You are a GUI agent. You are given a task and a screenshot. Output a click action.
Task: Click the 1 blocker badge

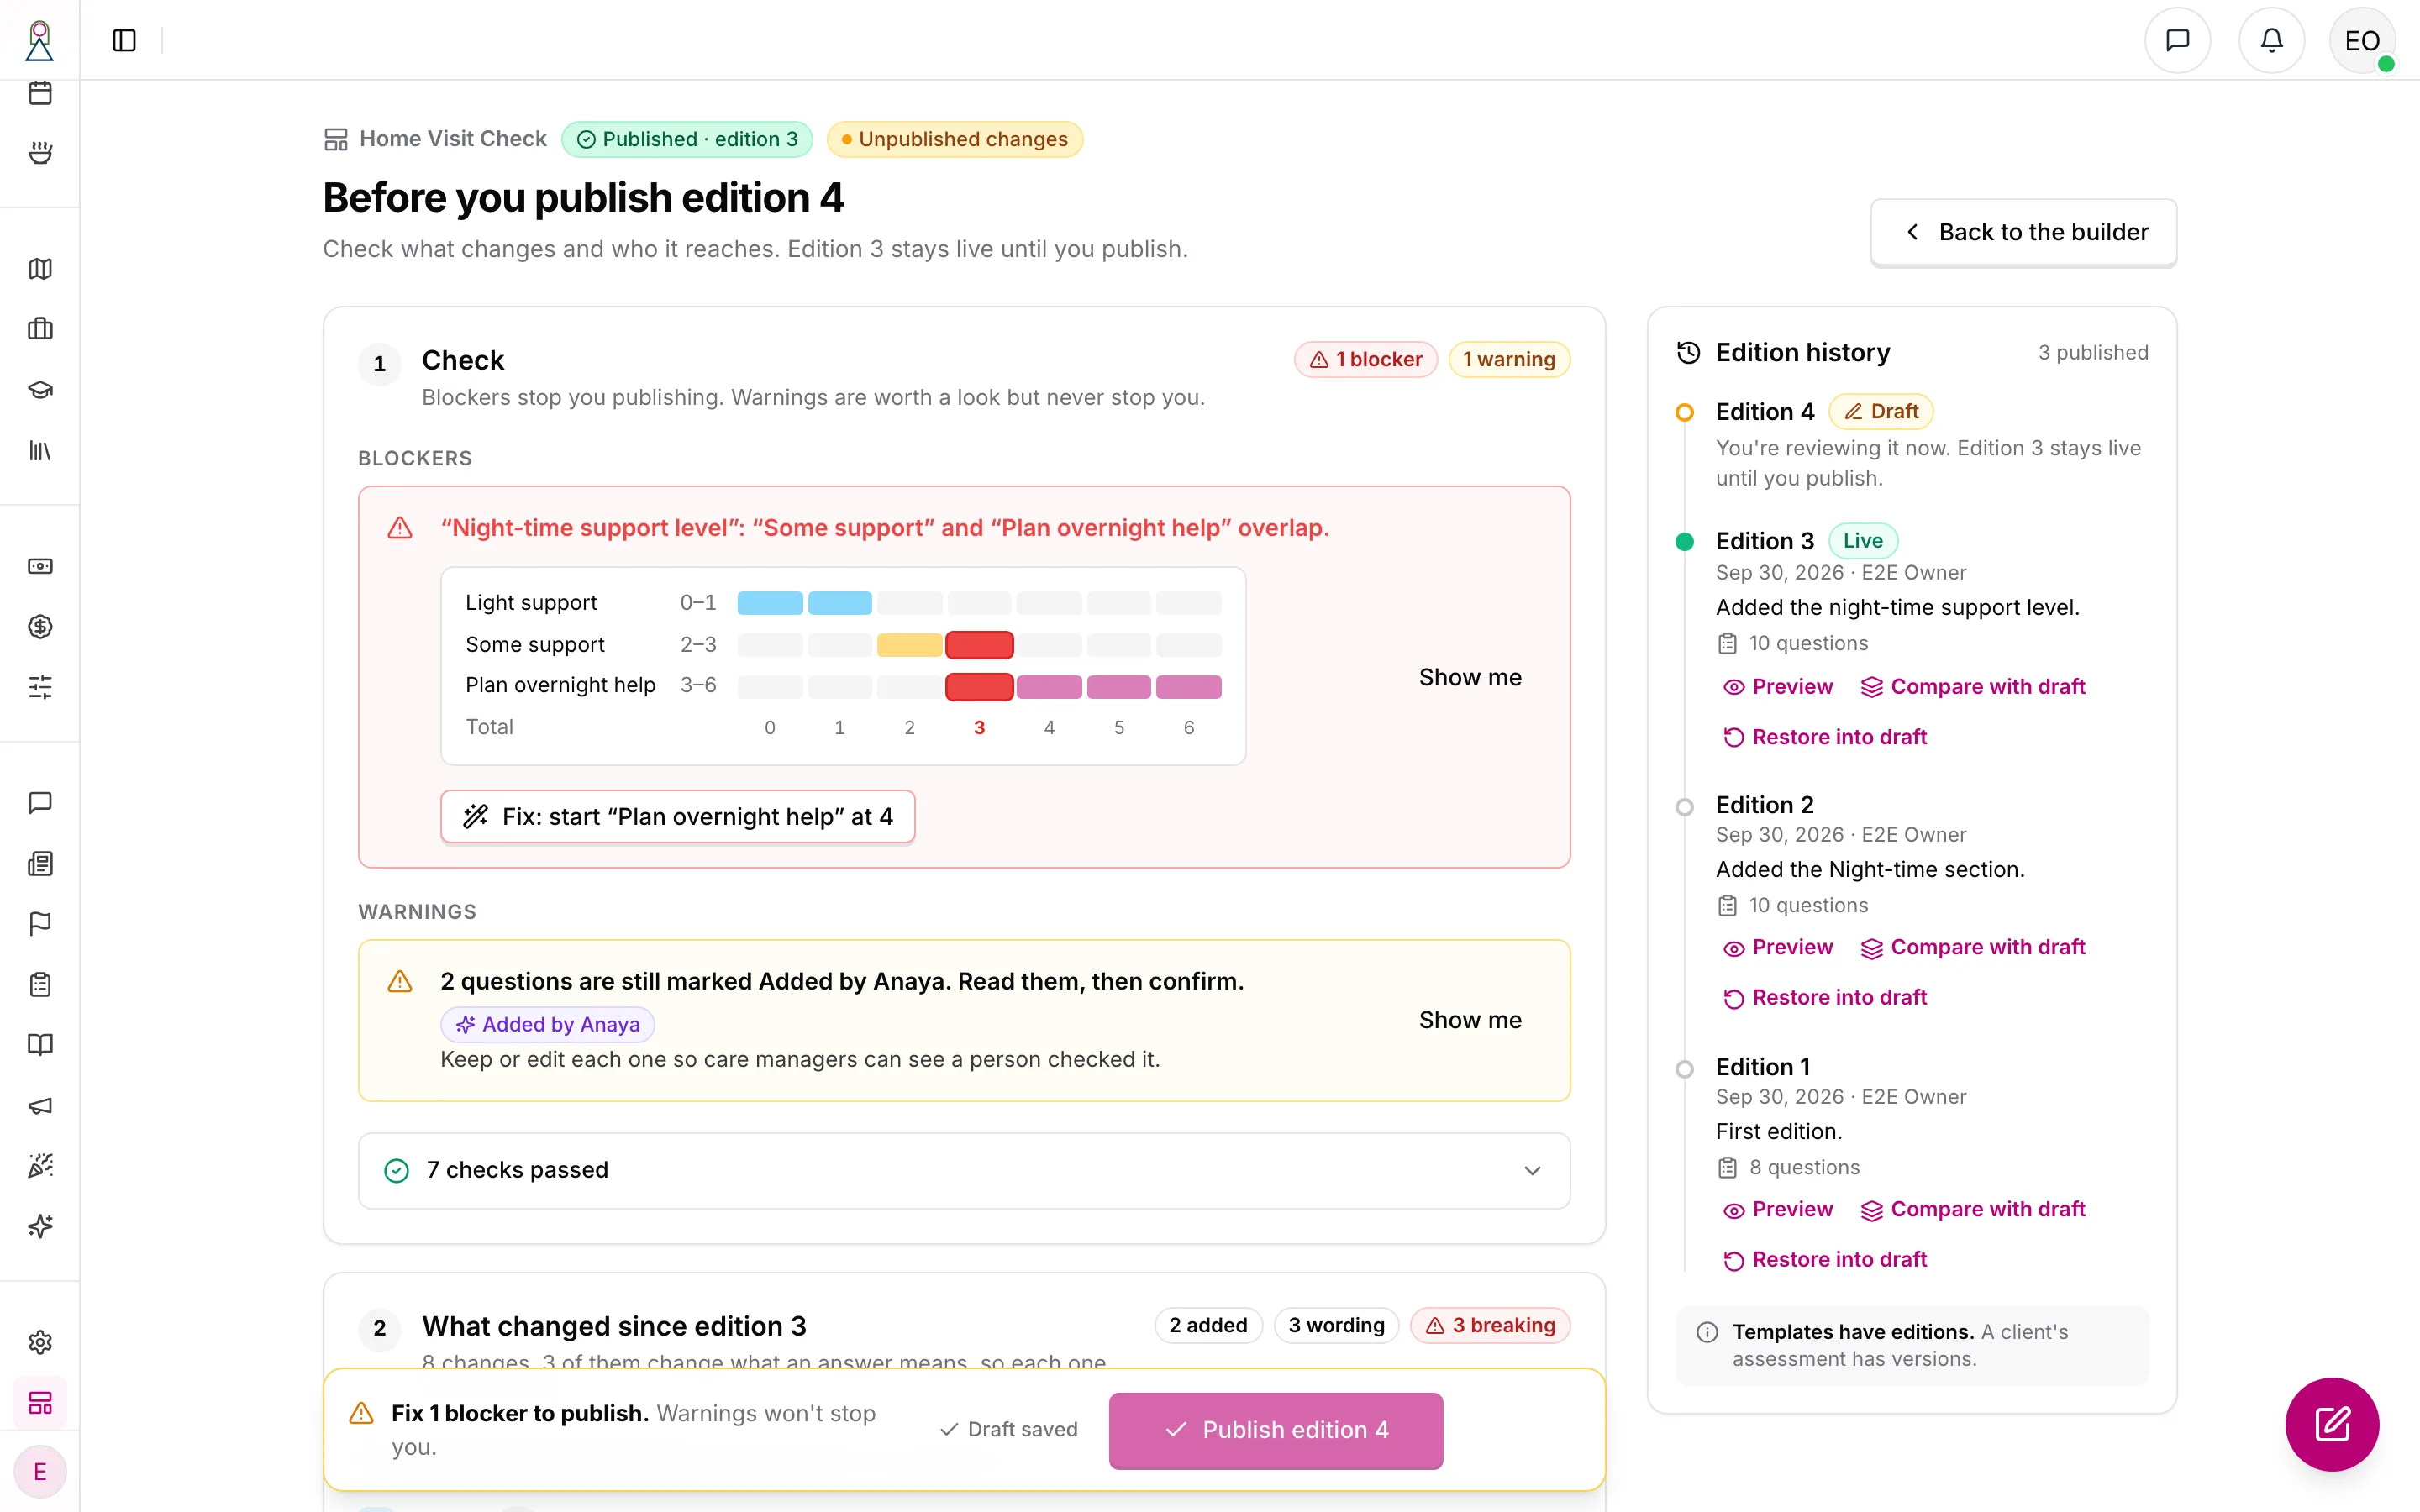(1366, 359)
